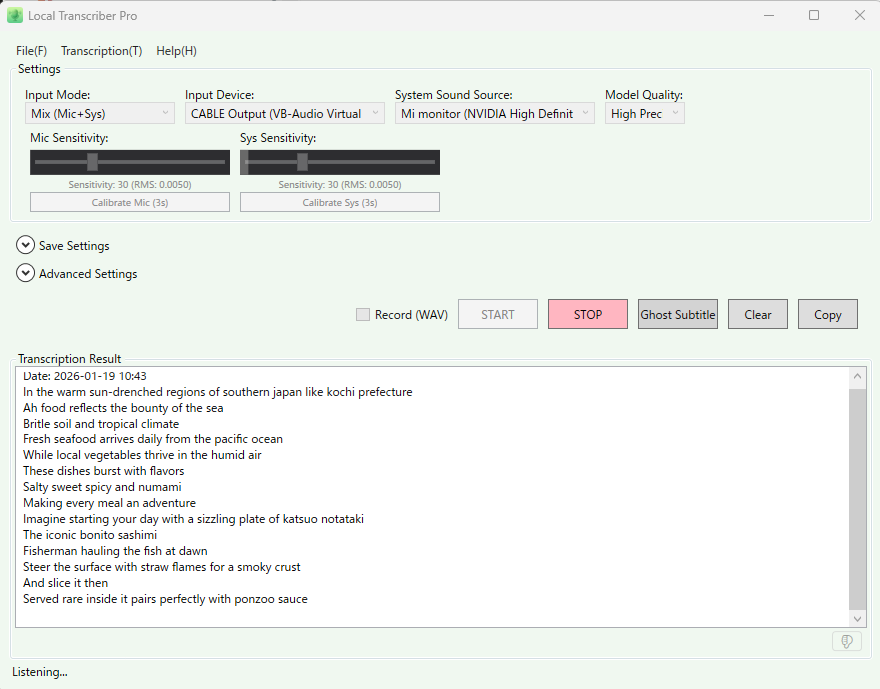Expand Save Settings chevron icon
This screenshot has width=880, height=689.
(25, 245)
